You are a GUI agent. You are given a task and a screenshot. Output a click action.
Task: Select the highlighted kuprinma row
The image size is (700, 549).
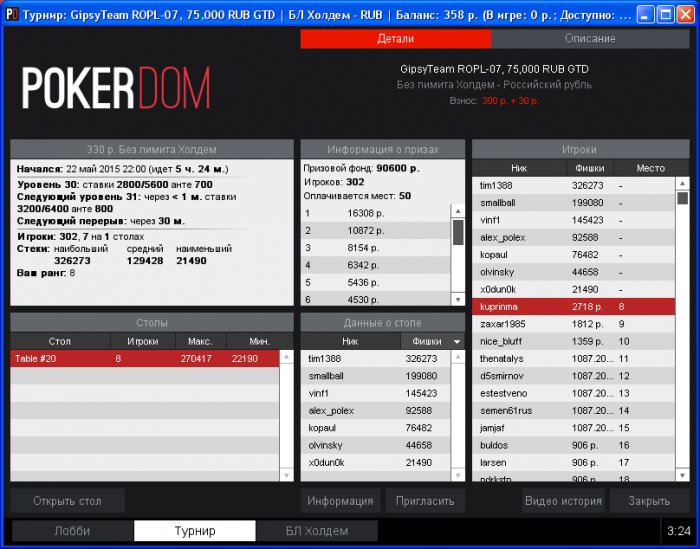[x=574, y=307]
